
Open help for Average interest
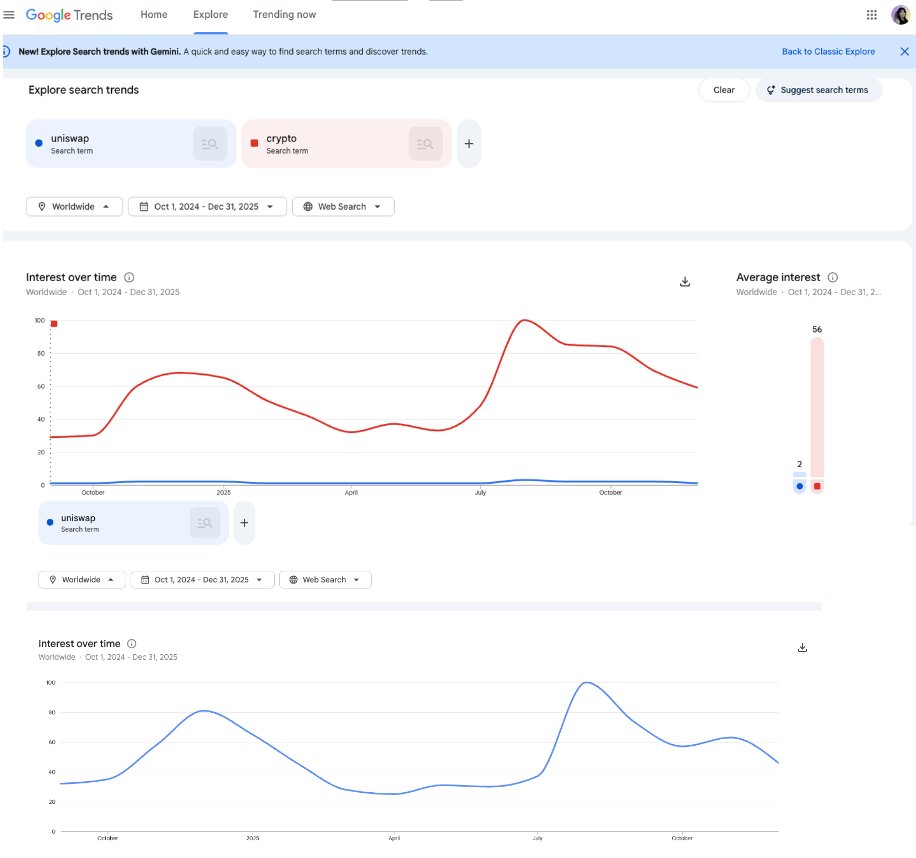coord(833,277)
